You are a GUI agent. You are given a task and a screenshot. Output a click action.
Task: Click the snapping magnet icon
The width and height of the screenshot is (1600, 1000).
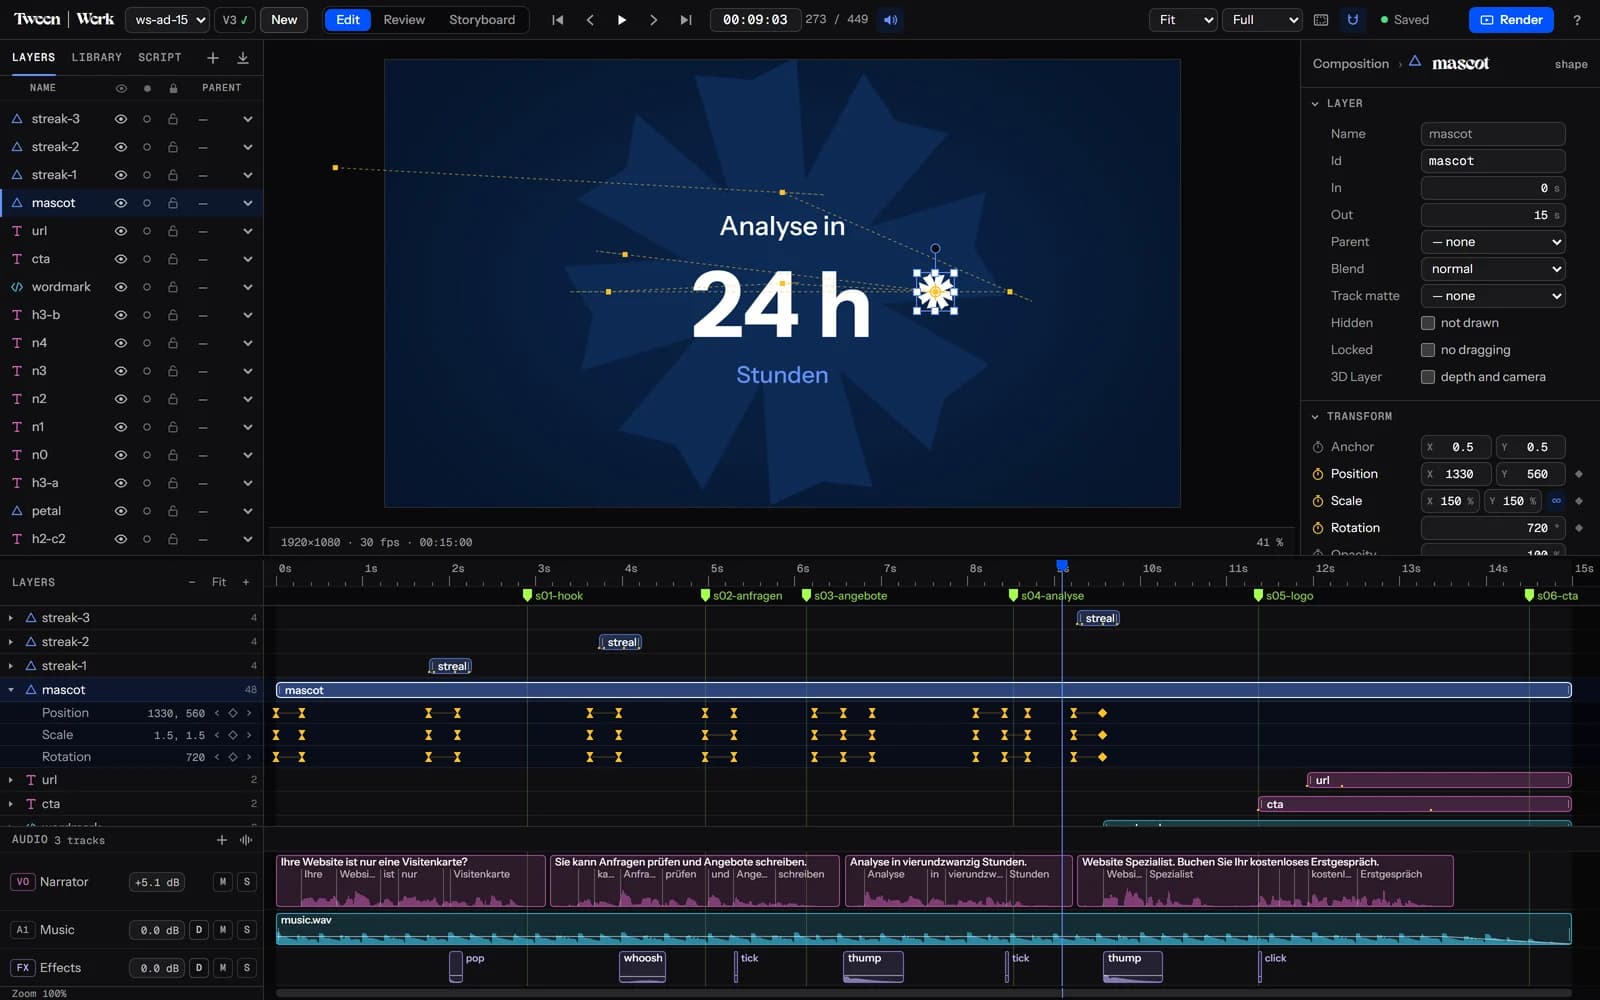point(1353,20)
